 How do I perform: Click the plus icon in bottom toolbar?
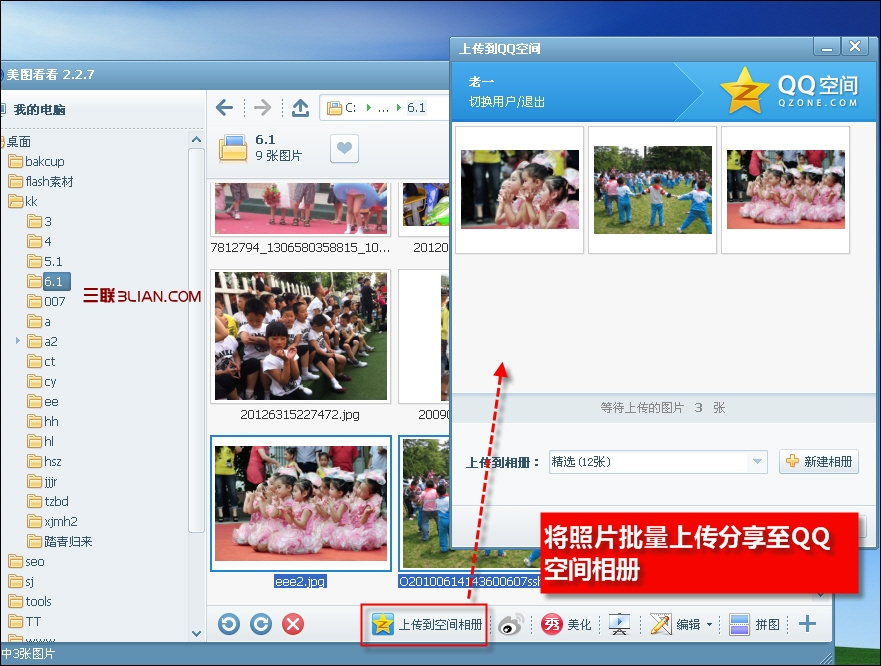coord(807,624)
